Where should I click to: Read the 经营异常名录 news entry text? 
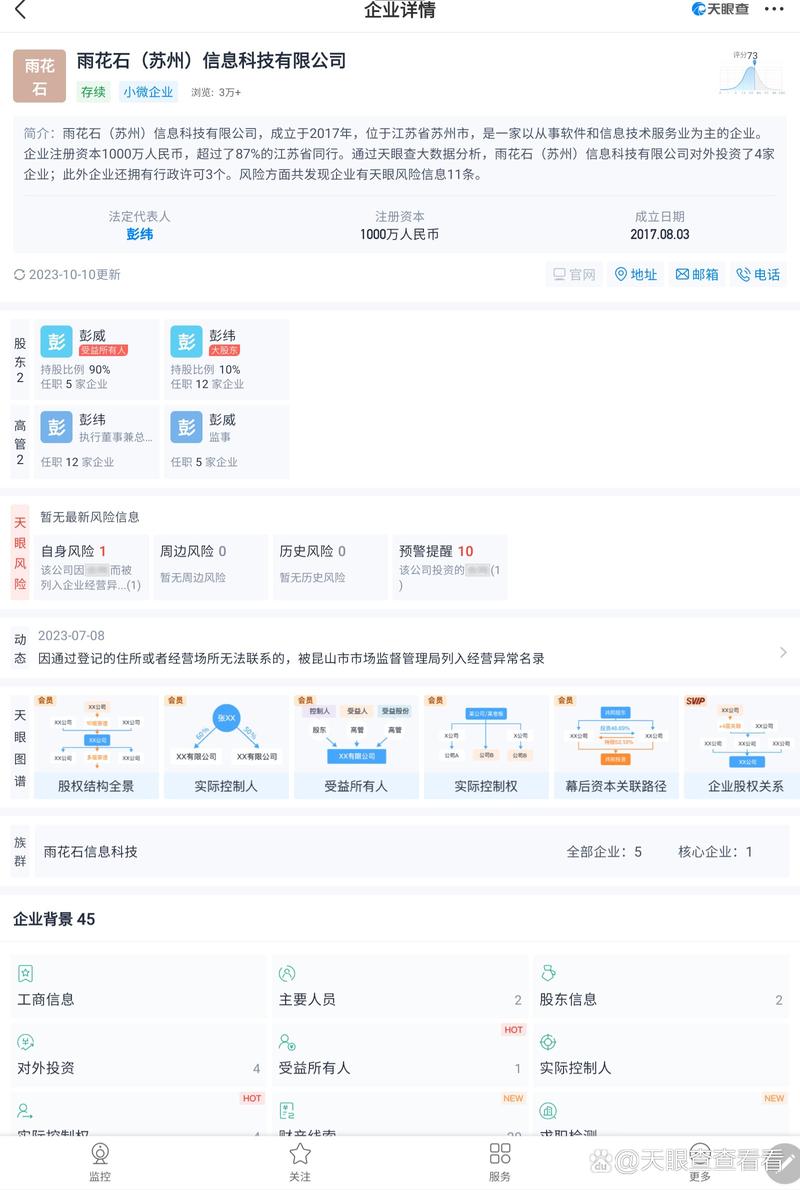coord(291,659)
